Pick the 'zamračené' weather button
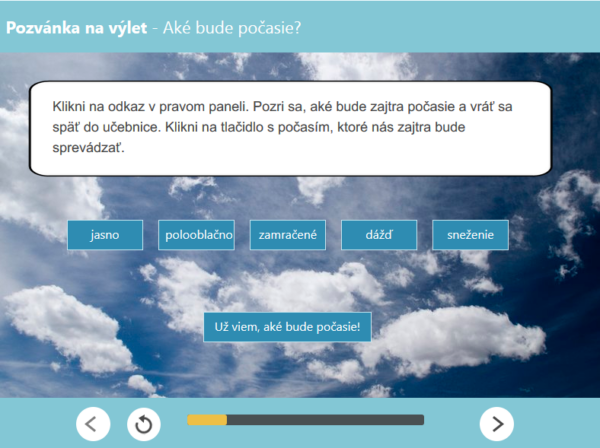 288,235
